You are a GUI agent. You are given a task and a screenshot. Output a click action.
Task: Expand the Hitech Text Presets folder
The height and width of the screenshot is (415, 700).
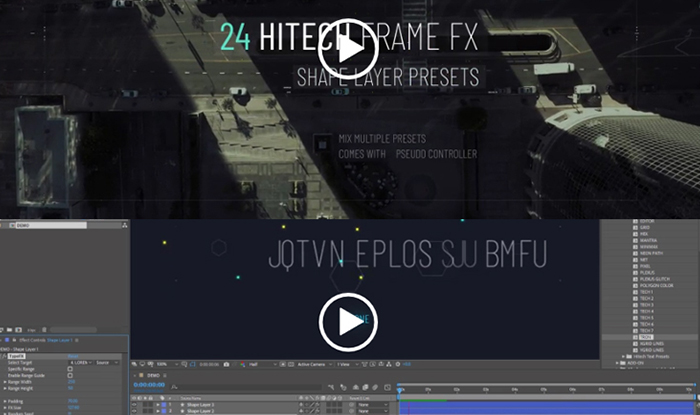[x=624, y=357]
